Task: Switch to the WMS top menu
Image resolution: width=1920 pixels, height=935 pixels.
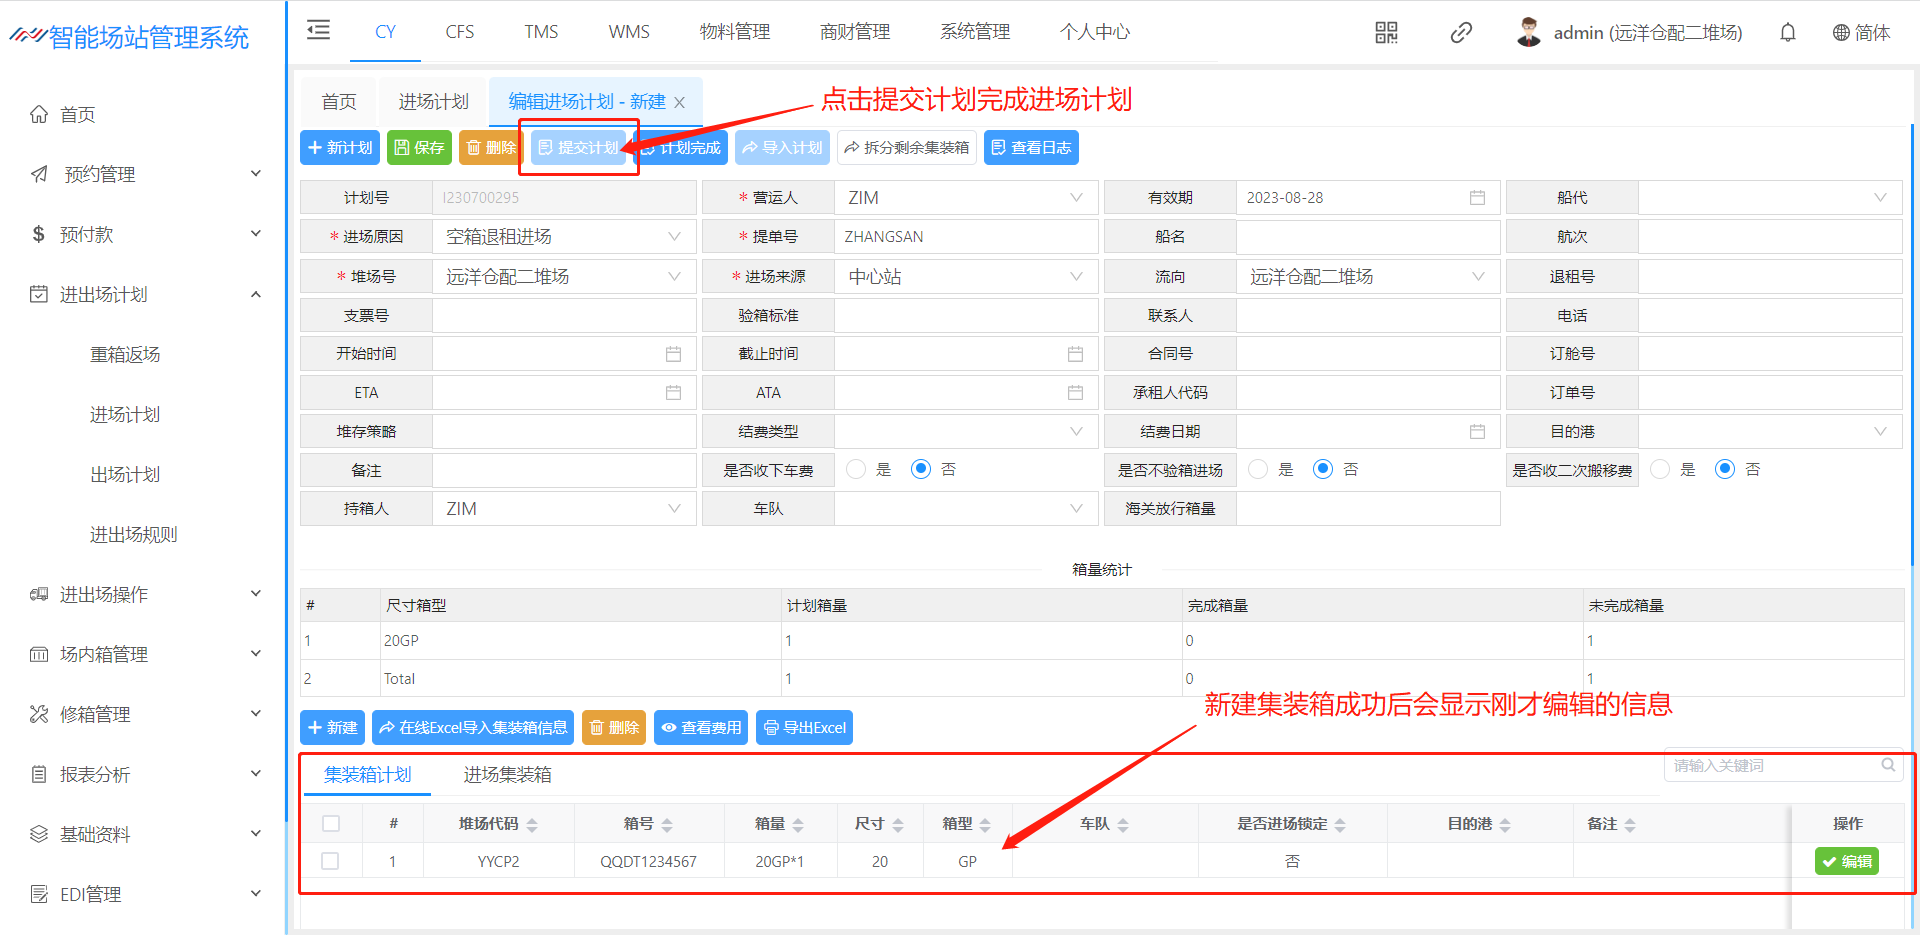Action: pos(628,32)
